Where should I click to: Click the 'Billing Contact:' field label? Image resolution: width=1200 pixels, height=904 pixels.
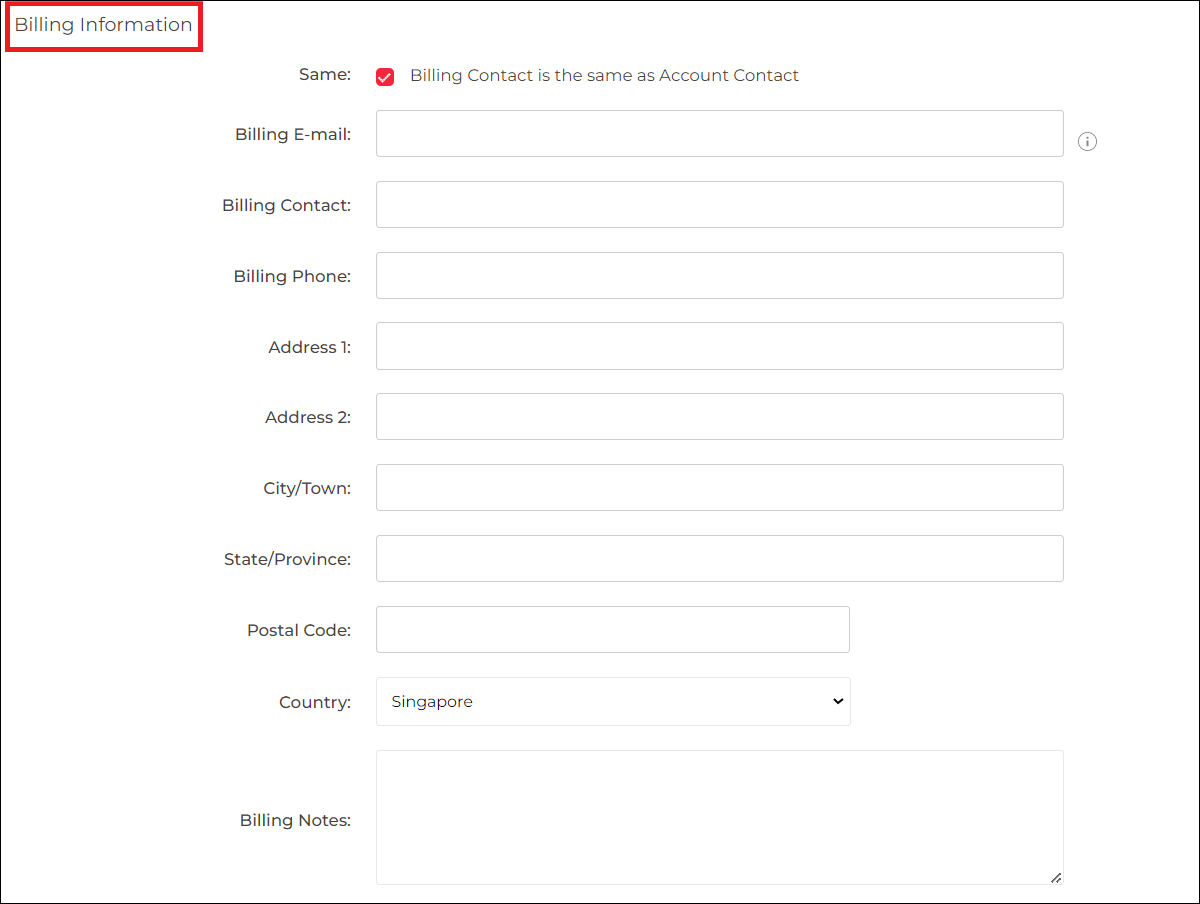pyautogui.click(x=286, y=205)
